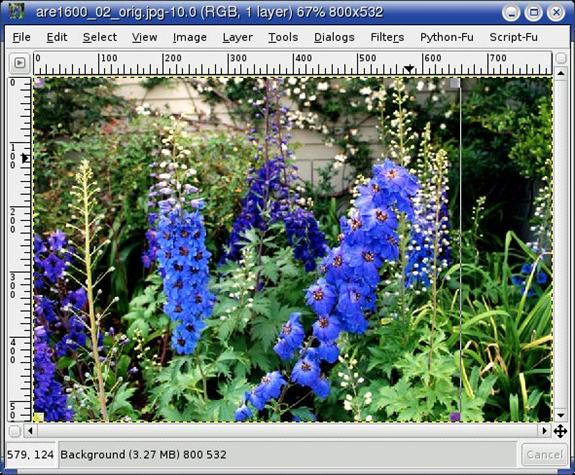Open the Filters menu
575x475 pixels.
(x=387, y=37)
